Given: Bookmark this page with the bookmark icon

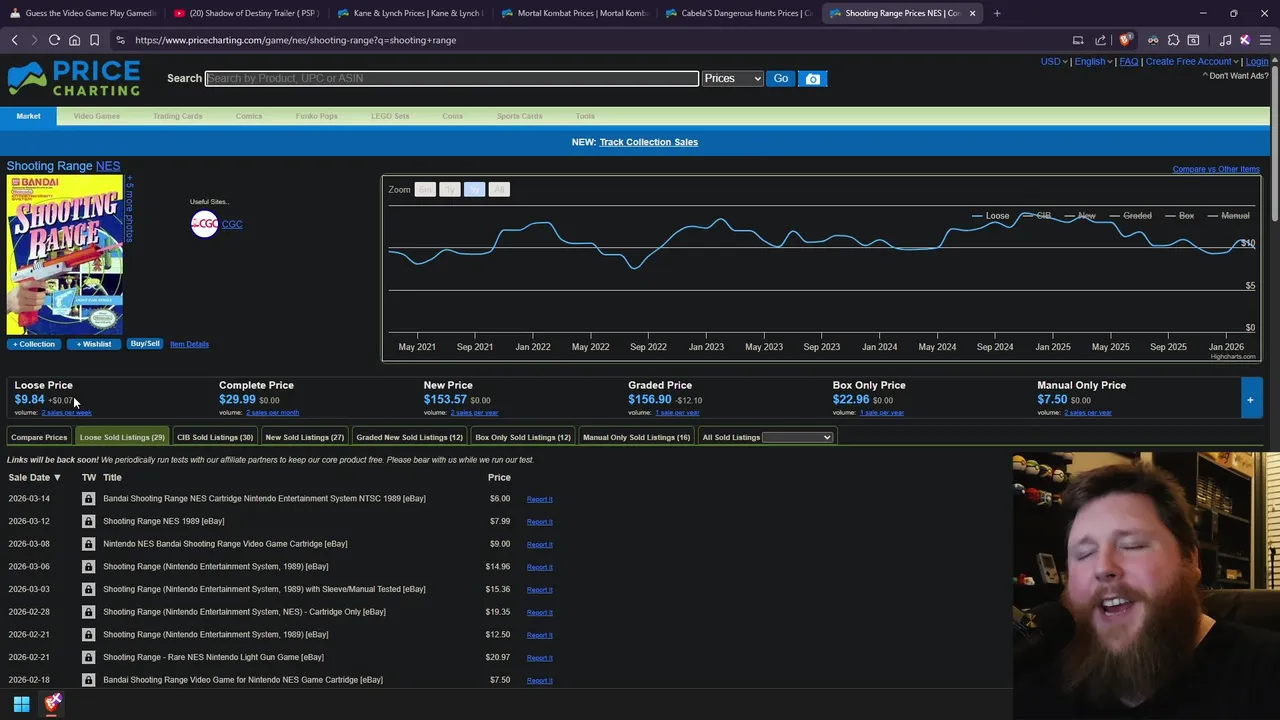Looking at the screenshot, I should (94, 40).
